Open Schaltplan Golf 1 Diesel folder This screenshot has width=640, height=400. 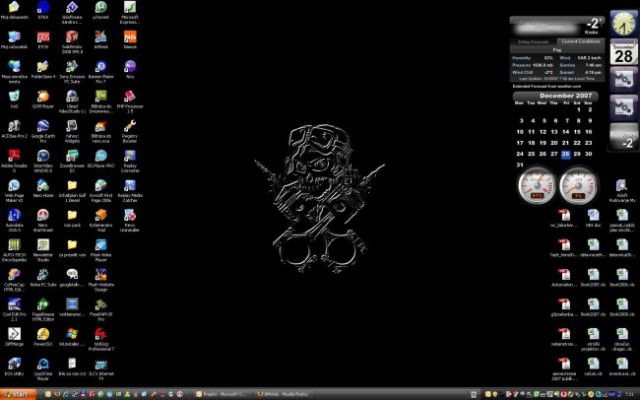coord(72,191)
